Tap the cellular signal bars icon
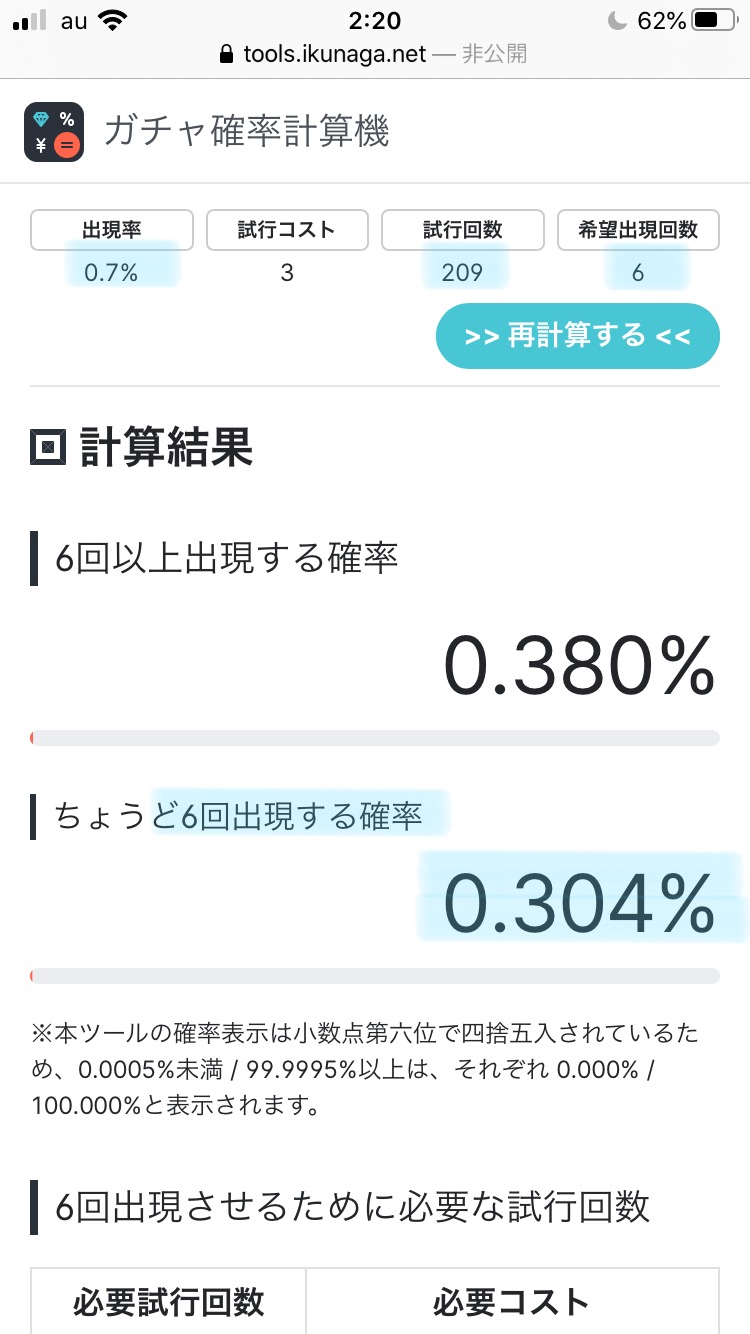This screenshot has height=1334, width=750. click(x=31, y=21)
